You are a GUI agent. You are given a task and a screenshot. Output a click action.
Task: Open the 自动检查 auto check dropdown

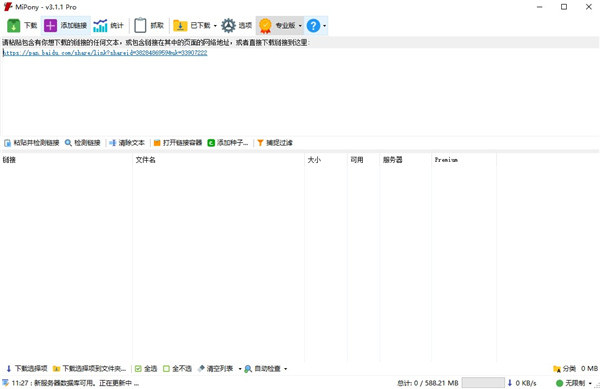tap(285, 369)
